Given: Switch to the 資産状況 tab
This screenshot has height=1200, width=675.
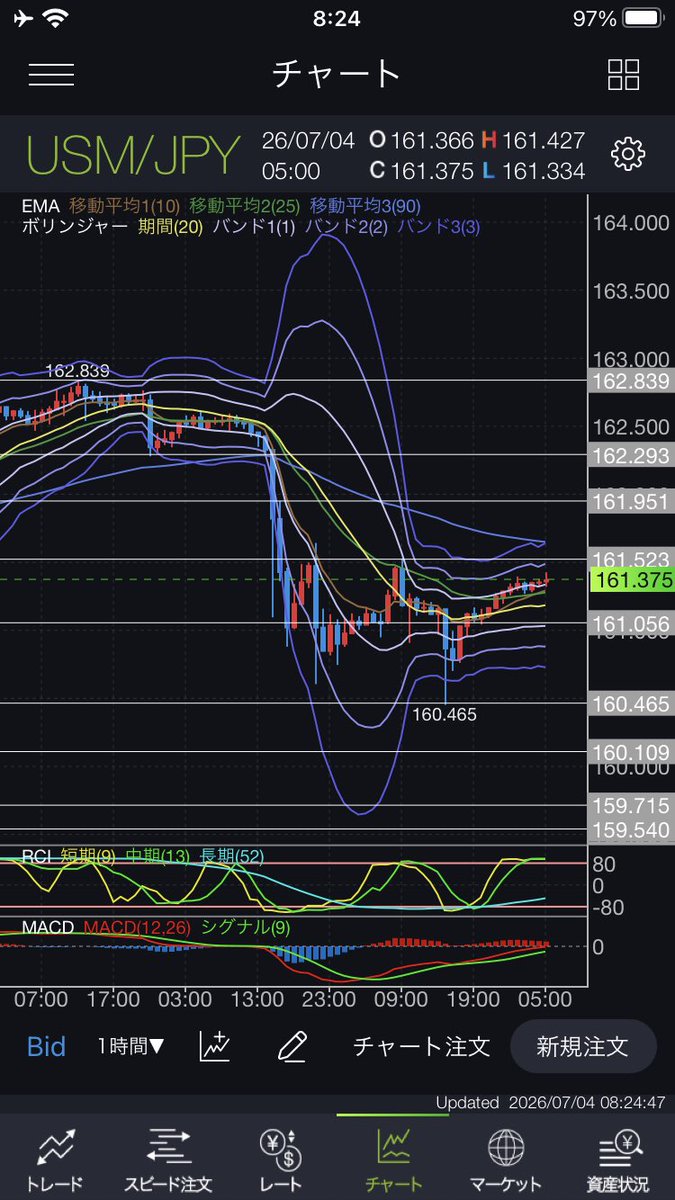Looking at the screenshot, I should click(x=618, y=1160).
